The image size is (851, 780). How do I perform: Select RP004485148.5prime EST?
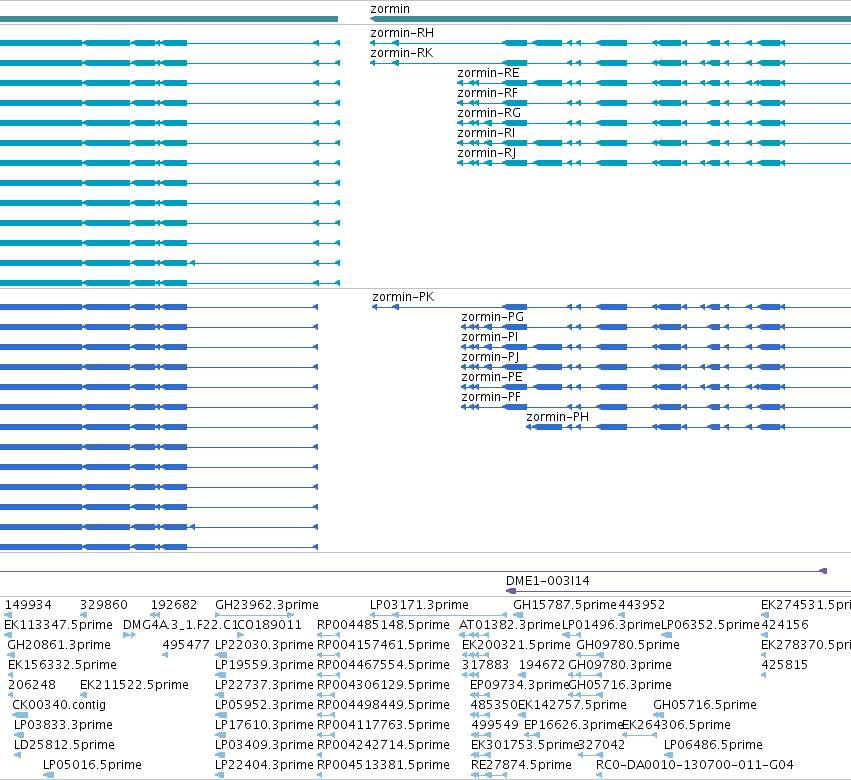383,625
